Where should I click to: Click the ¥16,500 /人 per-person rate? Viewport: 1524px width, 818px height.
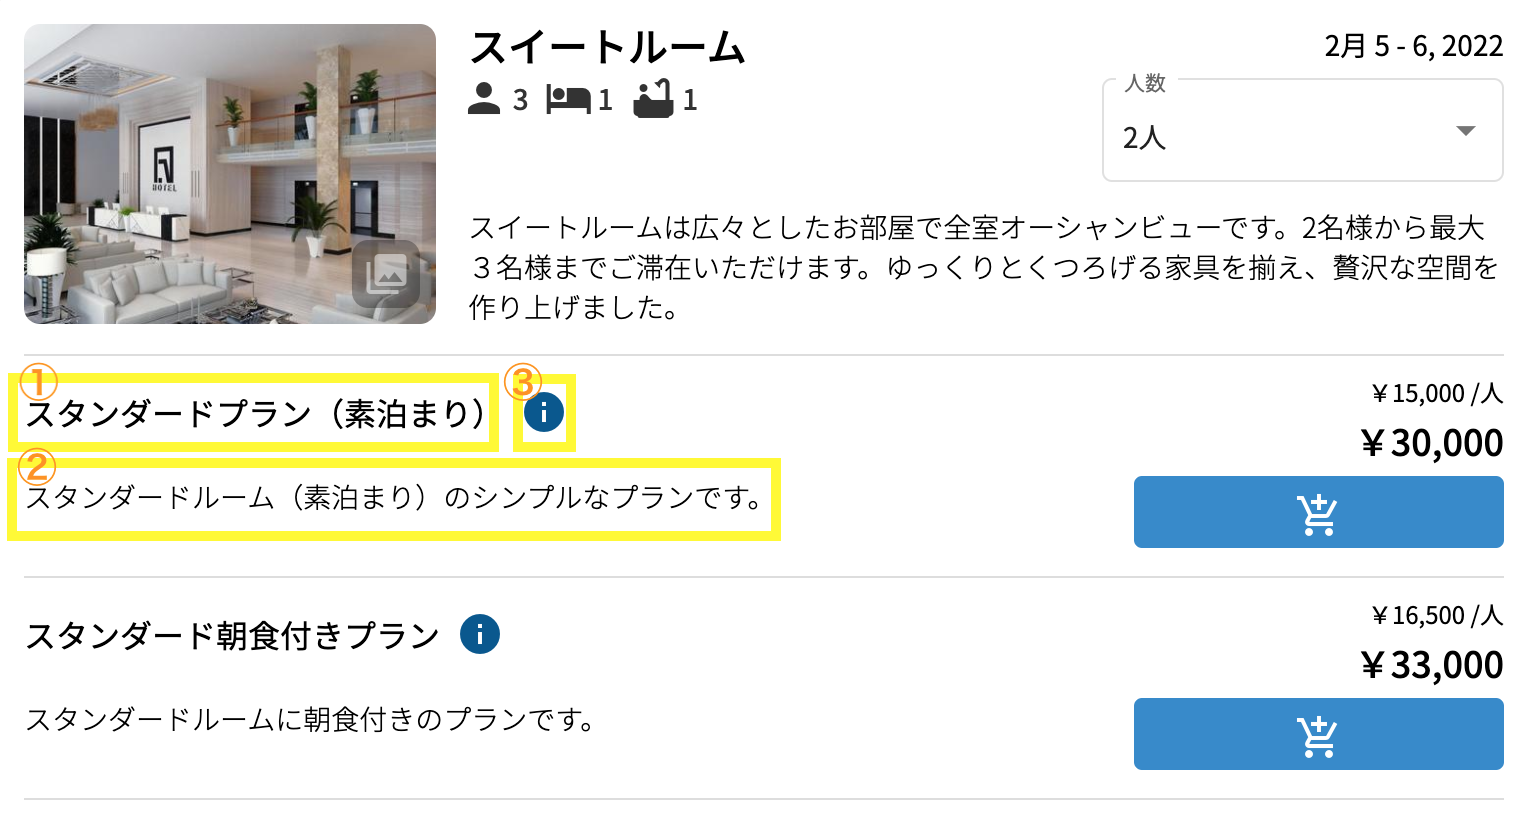(1437, 616)
